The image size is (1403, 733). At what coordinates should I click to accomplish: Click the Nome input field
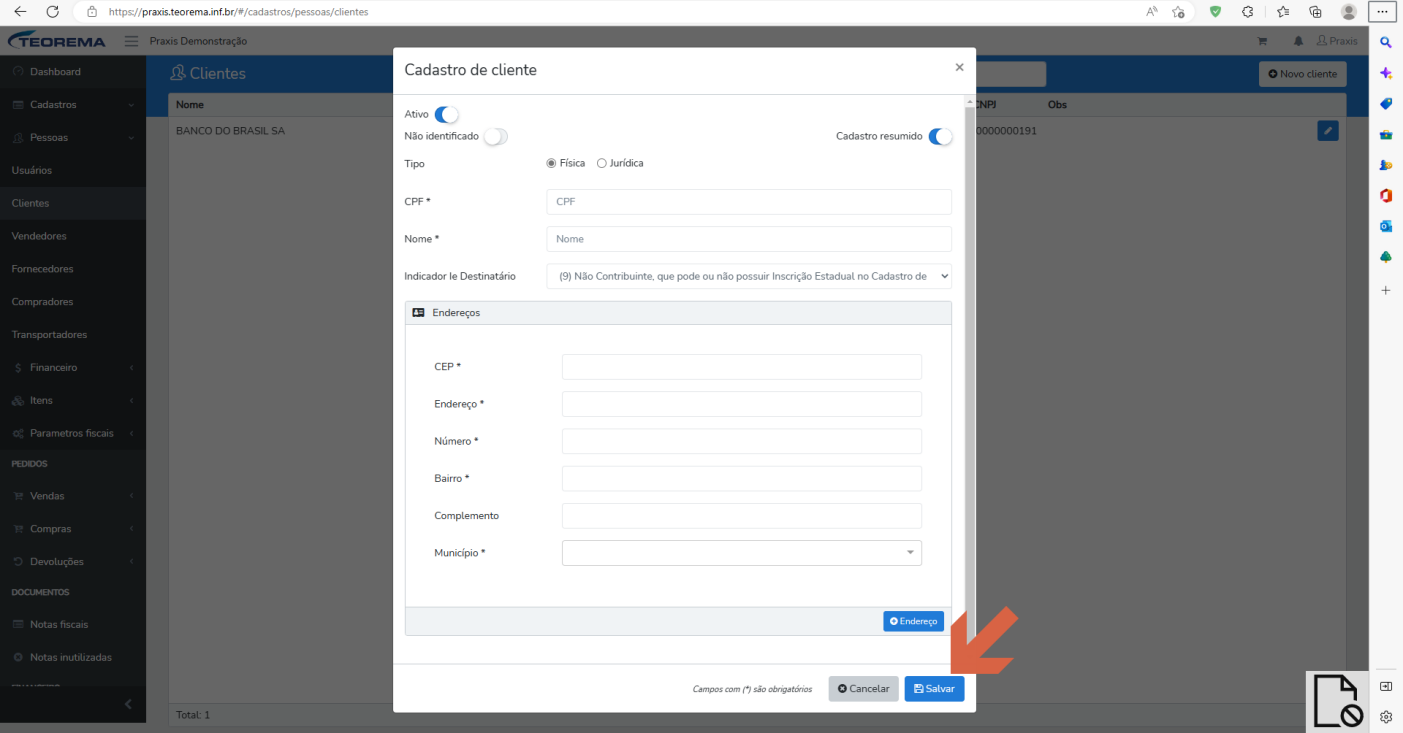click(x=749, y=239)
